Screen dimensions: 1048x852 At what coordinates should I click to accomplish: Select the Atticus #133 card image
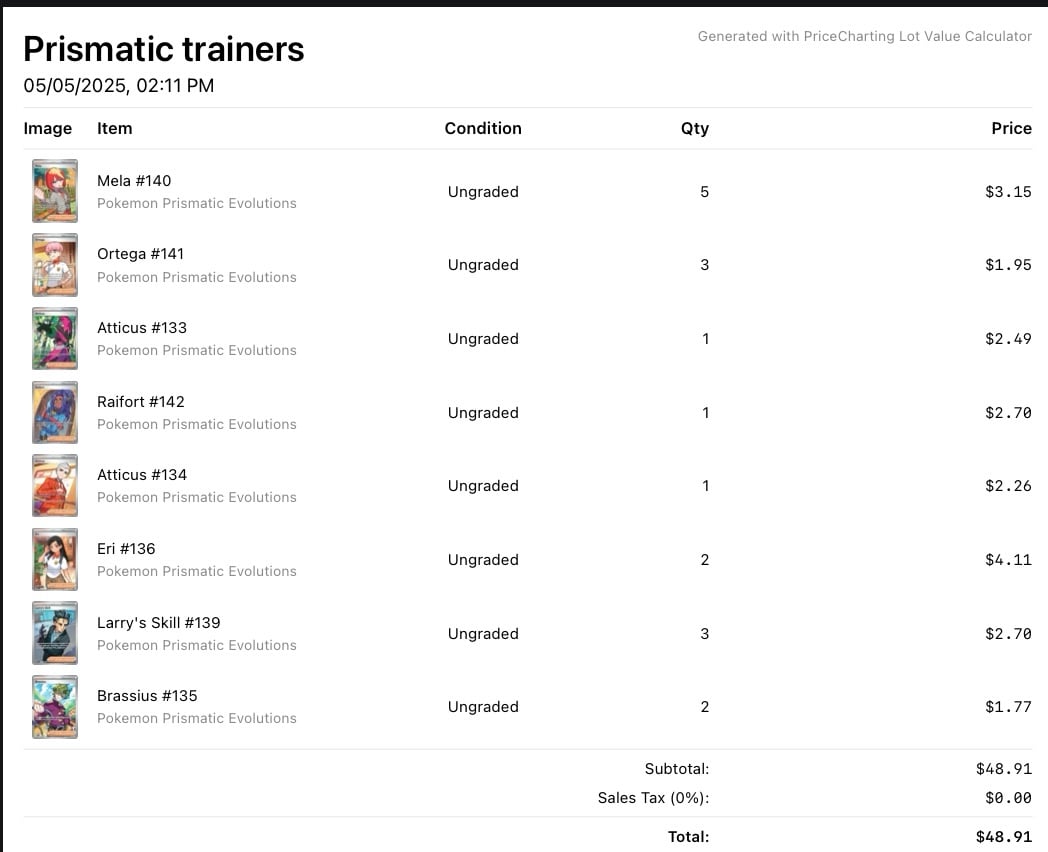pos(55,339)
